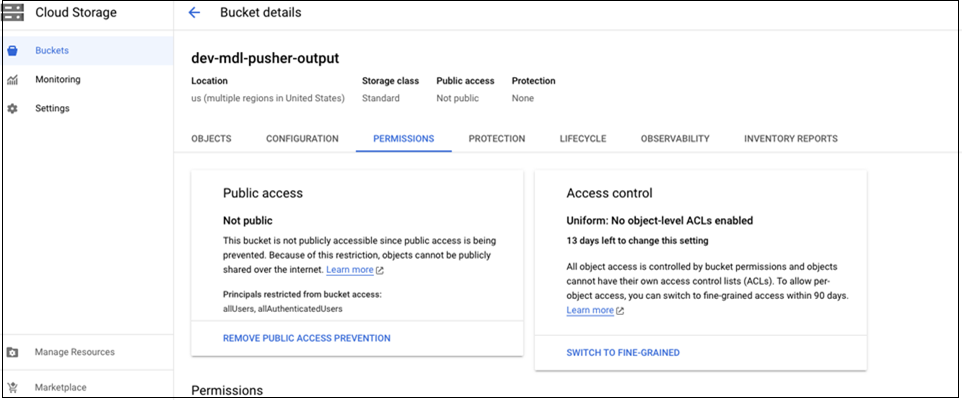The image size is (962, 400).
Task: Click the Storage class value Standard
Action: pos(380,98)
